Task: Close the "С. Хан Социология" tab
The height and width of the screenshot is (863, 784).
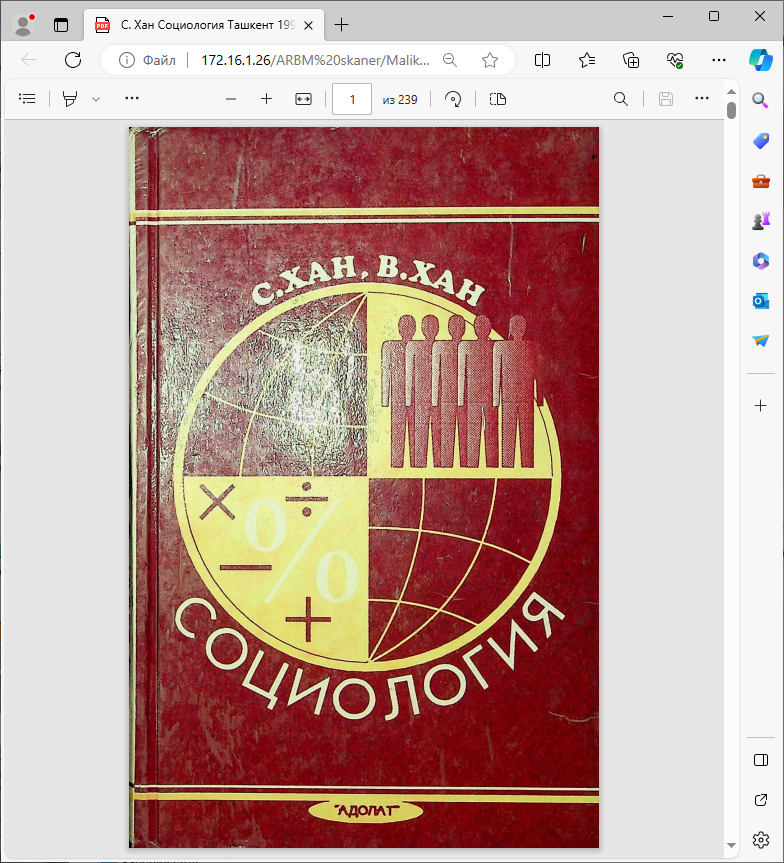Action: pos(309,25)
